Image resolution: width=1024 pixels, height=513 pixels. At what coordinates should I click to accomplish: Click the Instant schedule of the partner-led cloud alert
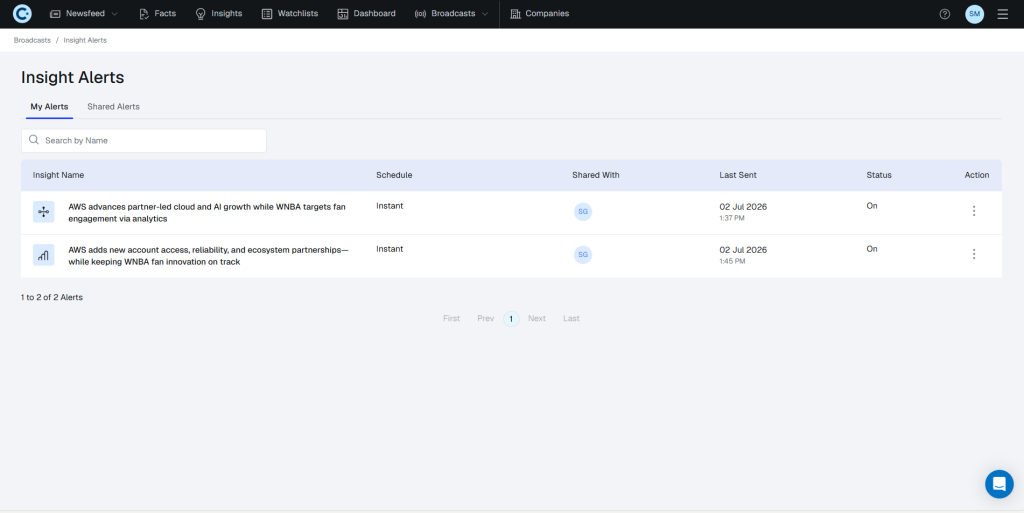pyautogui.click(x=390, y=206)
